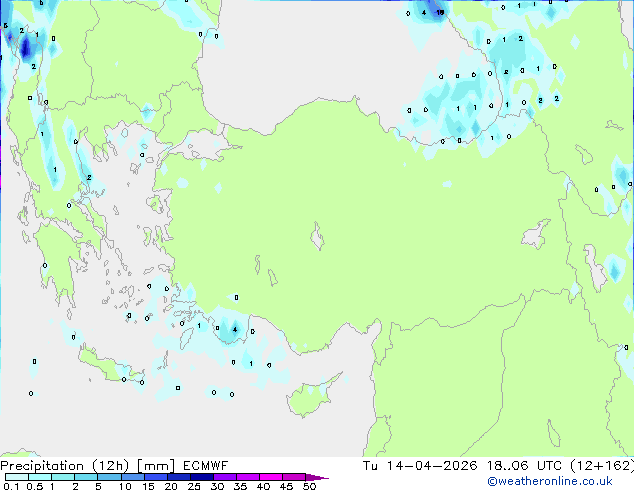Viewport: 634px width, 490px height.
Task: Click the magenta arrow at legend end
Action: [320, 478]
